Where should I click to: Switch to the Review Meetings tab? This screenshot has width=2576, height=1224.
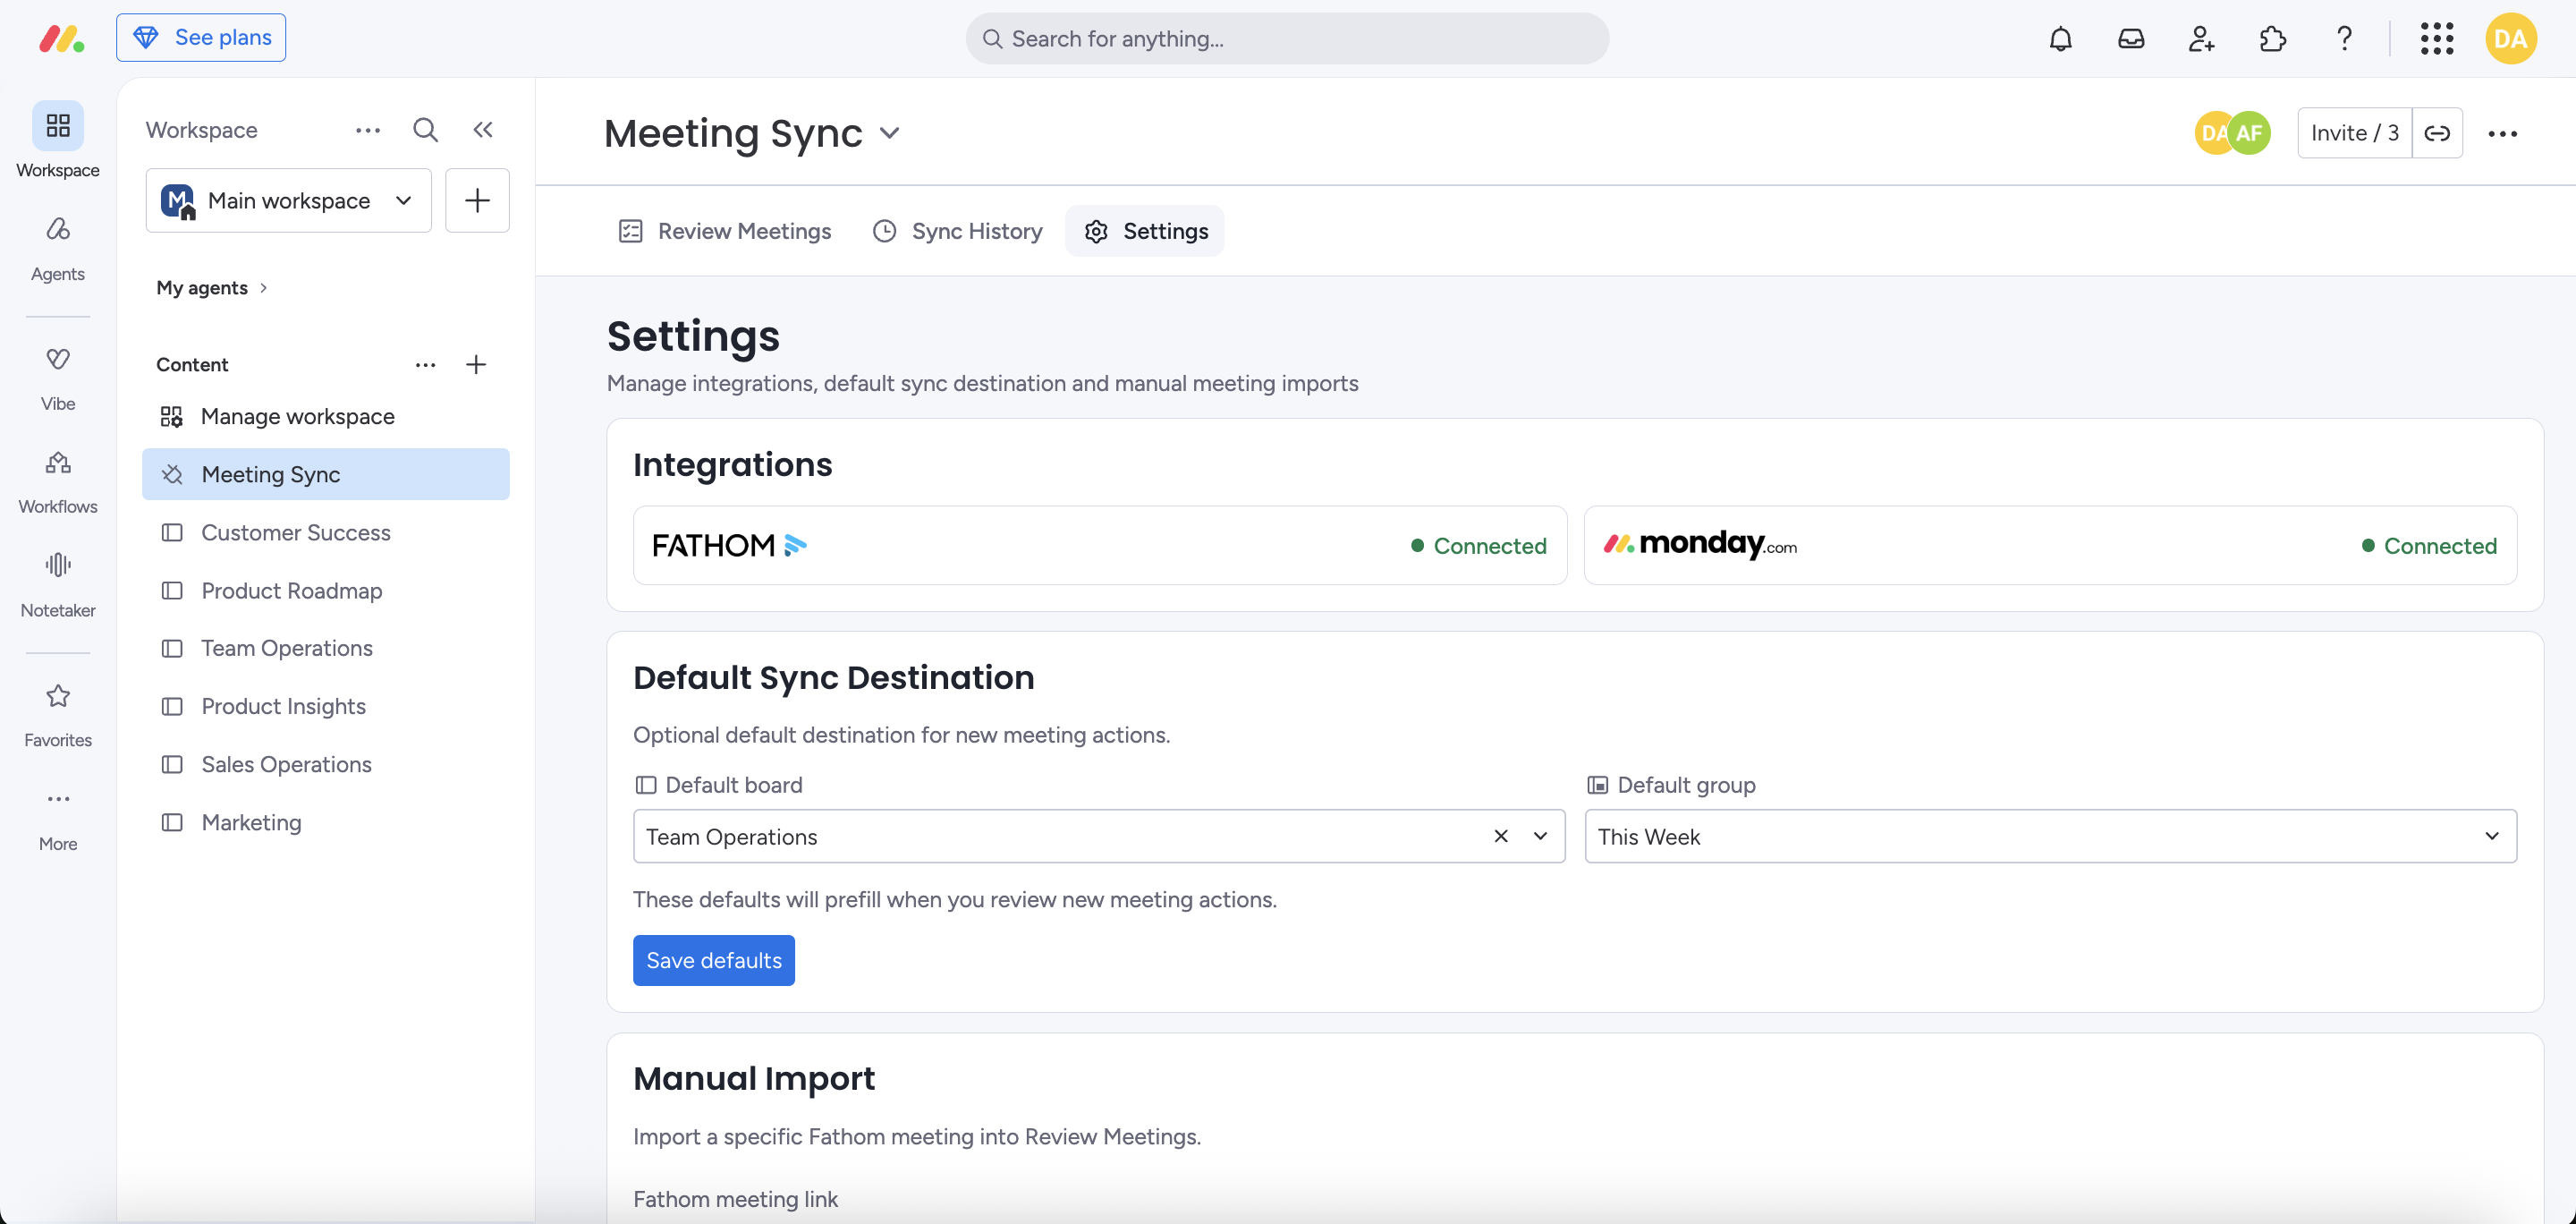point(724,231)
